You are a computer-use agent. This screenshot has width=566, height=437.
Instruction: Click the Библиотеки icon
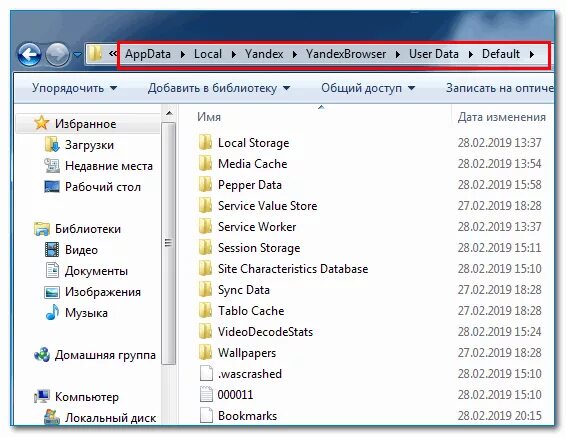(x=42, y=229)
